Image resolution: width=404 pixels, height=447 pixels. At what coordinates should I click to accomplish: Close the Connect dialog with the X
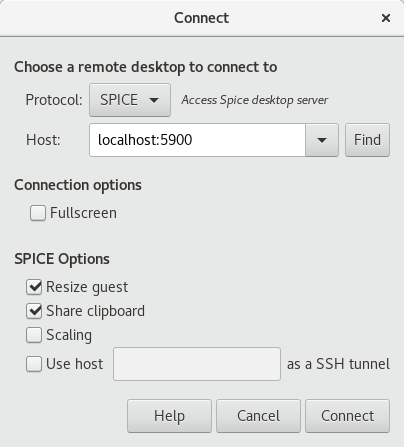pos(386,18)
